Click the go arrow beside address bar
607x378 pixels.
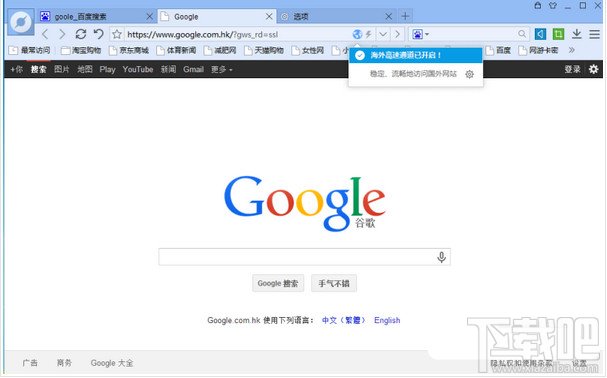point(398,34)
